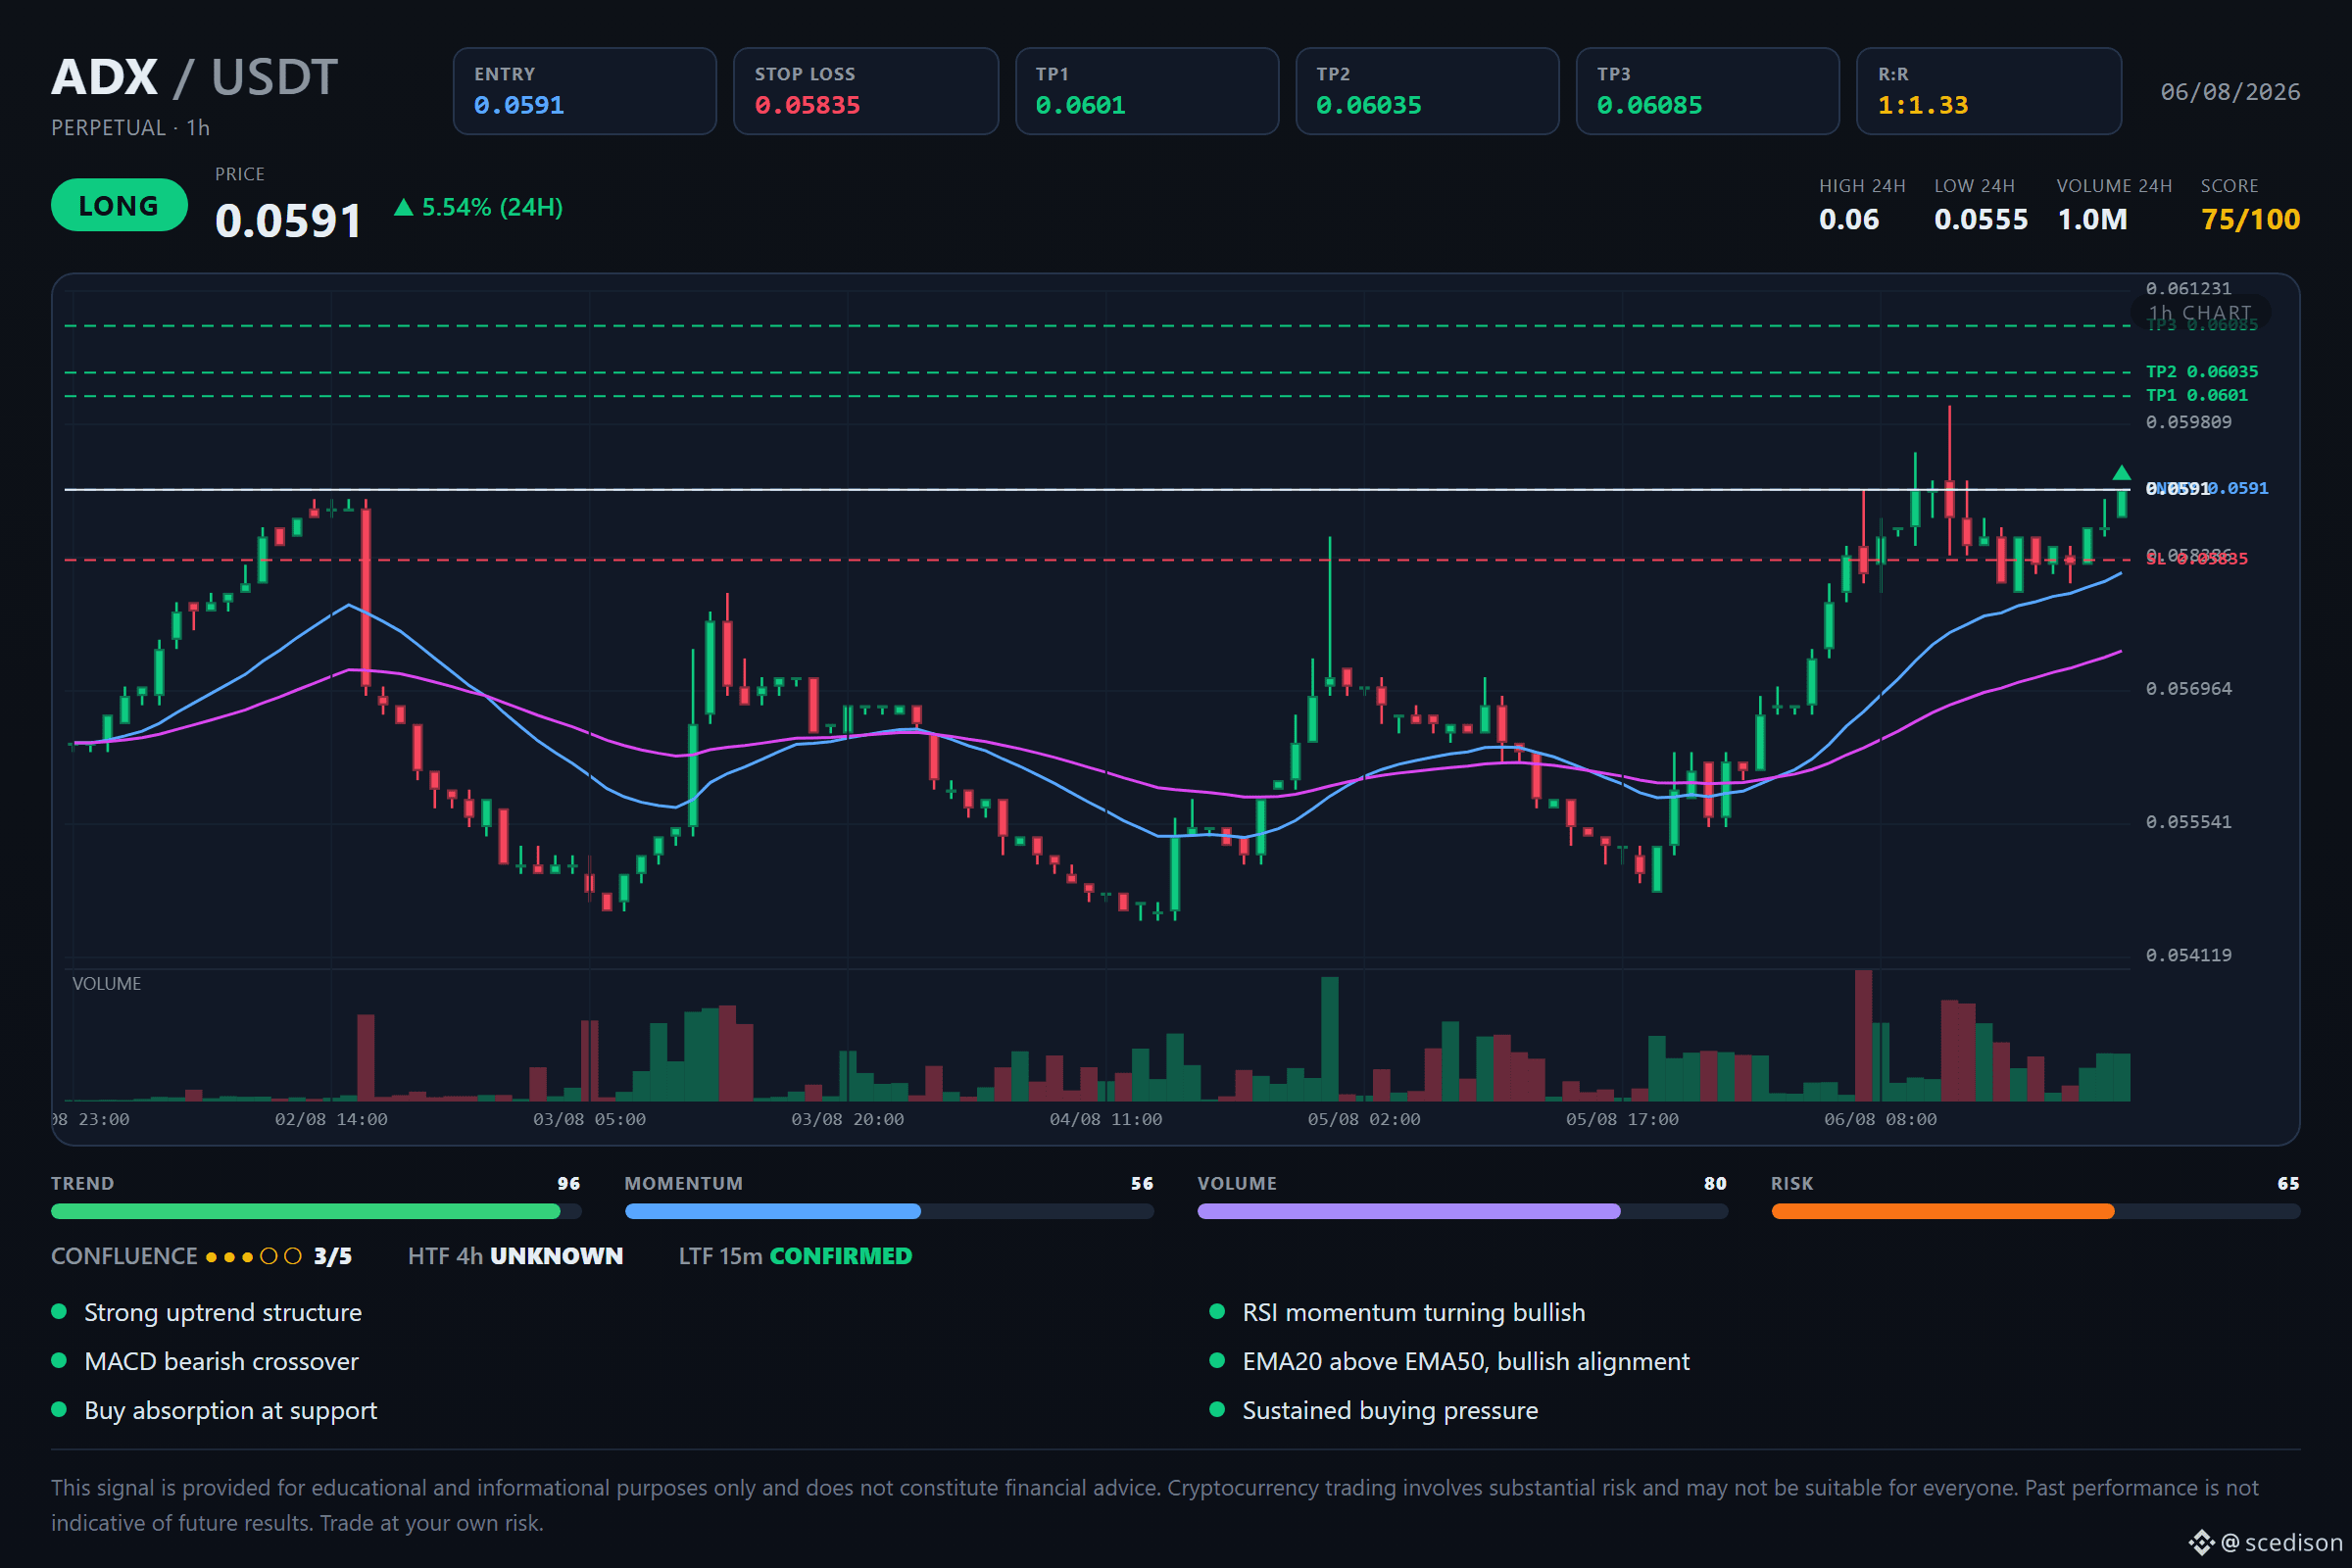Screen dimensions: 2352x1568
Task: Click the 1h CHART label
Action: click(2200, 313)
